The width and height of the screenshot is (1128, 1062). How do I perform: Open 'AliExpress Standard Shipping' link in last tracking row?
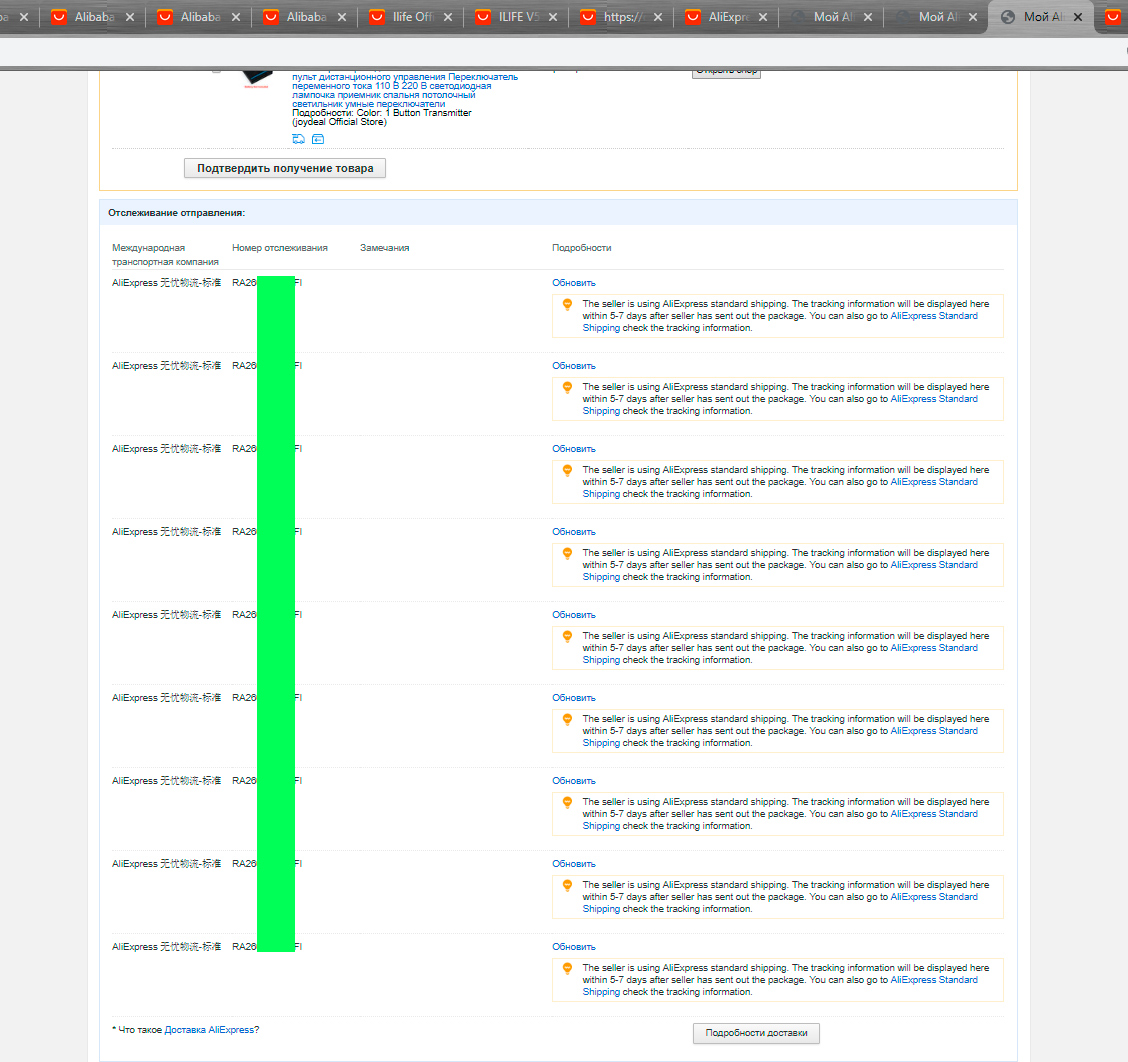point(934,980)
